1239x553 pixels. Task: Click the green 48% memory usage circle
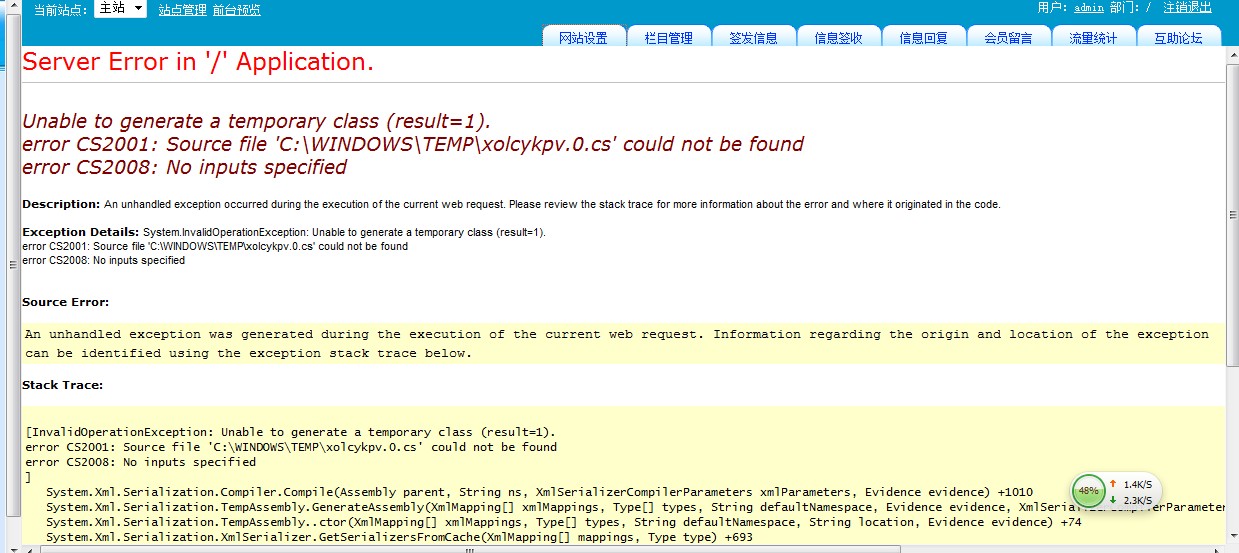[x=1088, y=491]
